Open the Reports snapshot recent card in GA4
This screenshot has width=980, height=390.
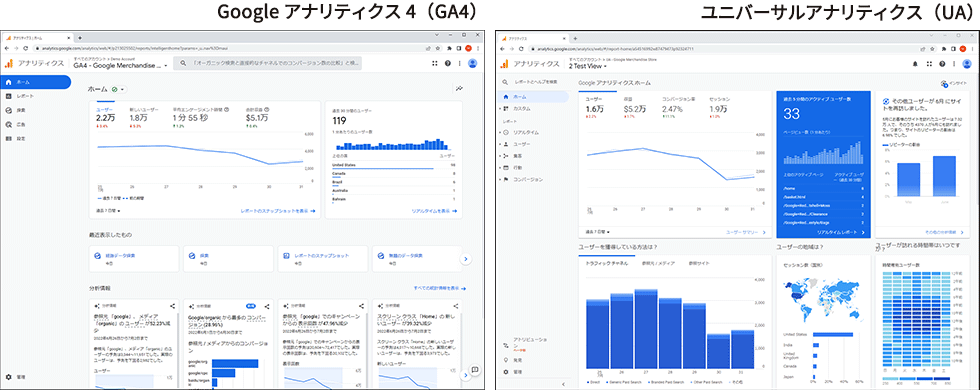tap(322, 259)
